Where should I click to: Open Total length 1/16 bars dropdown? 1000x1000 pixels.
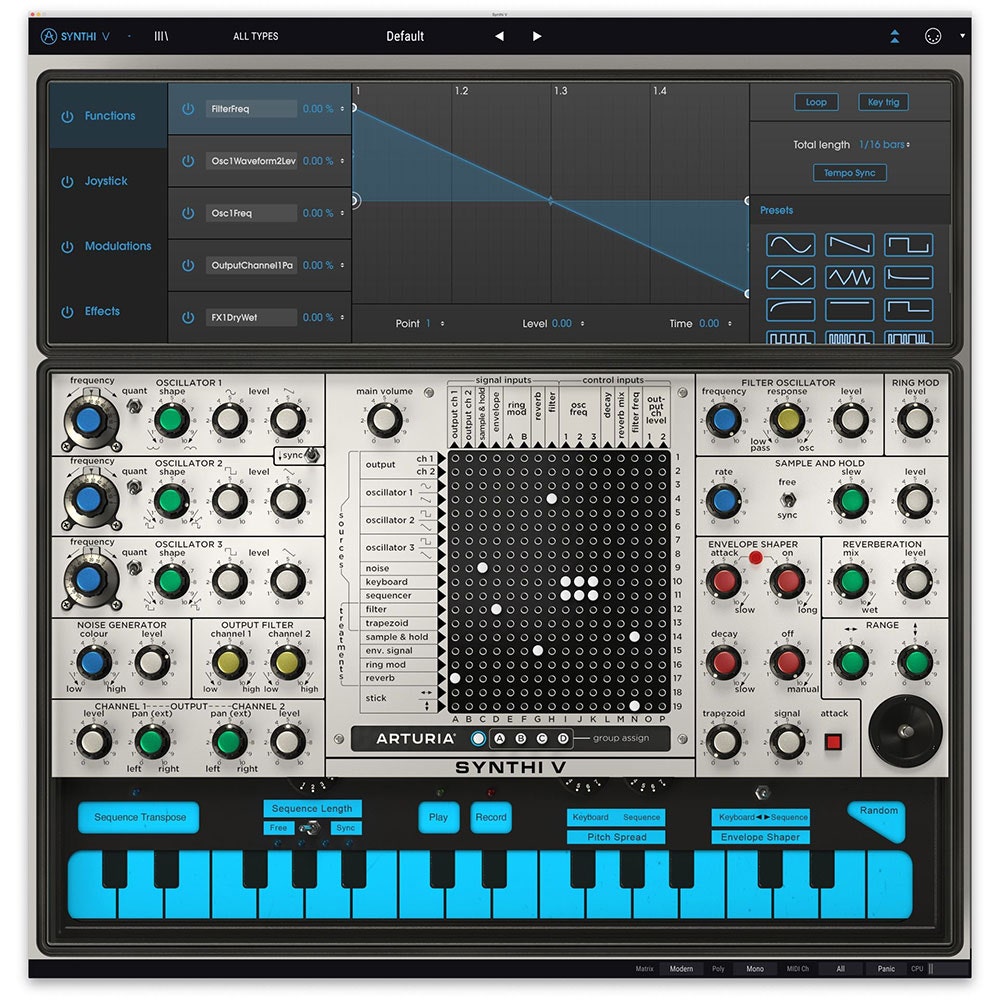(x=884, y=145)
